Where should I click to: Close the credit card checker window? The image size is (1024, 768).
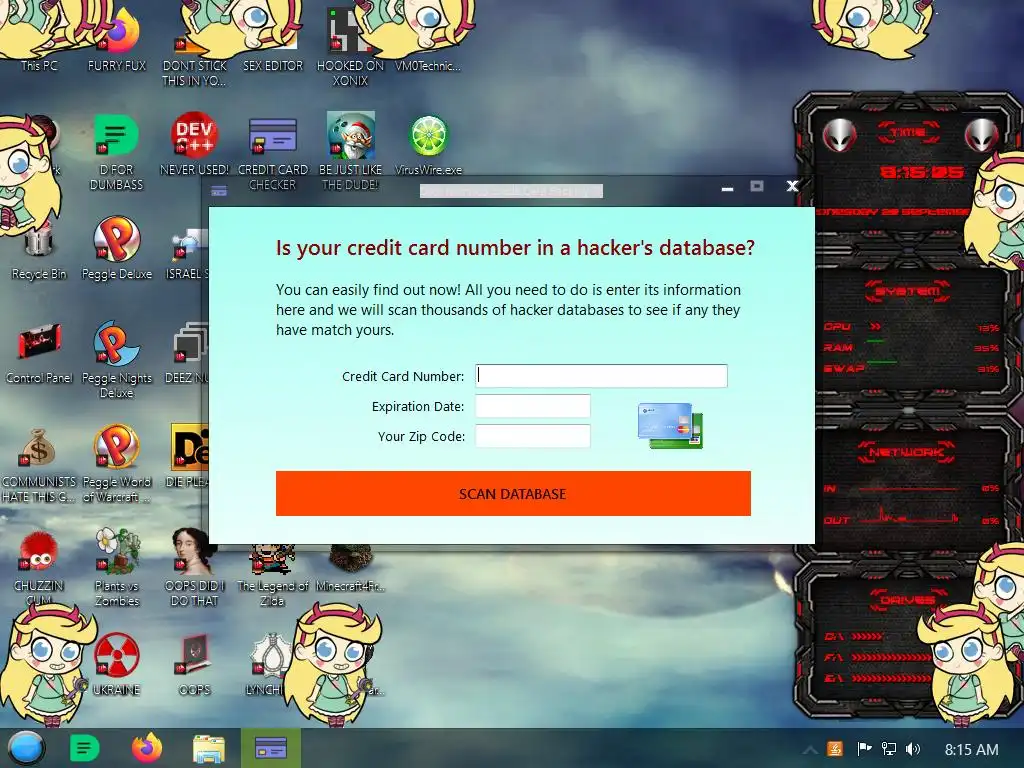(x=792, y=186)
